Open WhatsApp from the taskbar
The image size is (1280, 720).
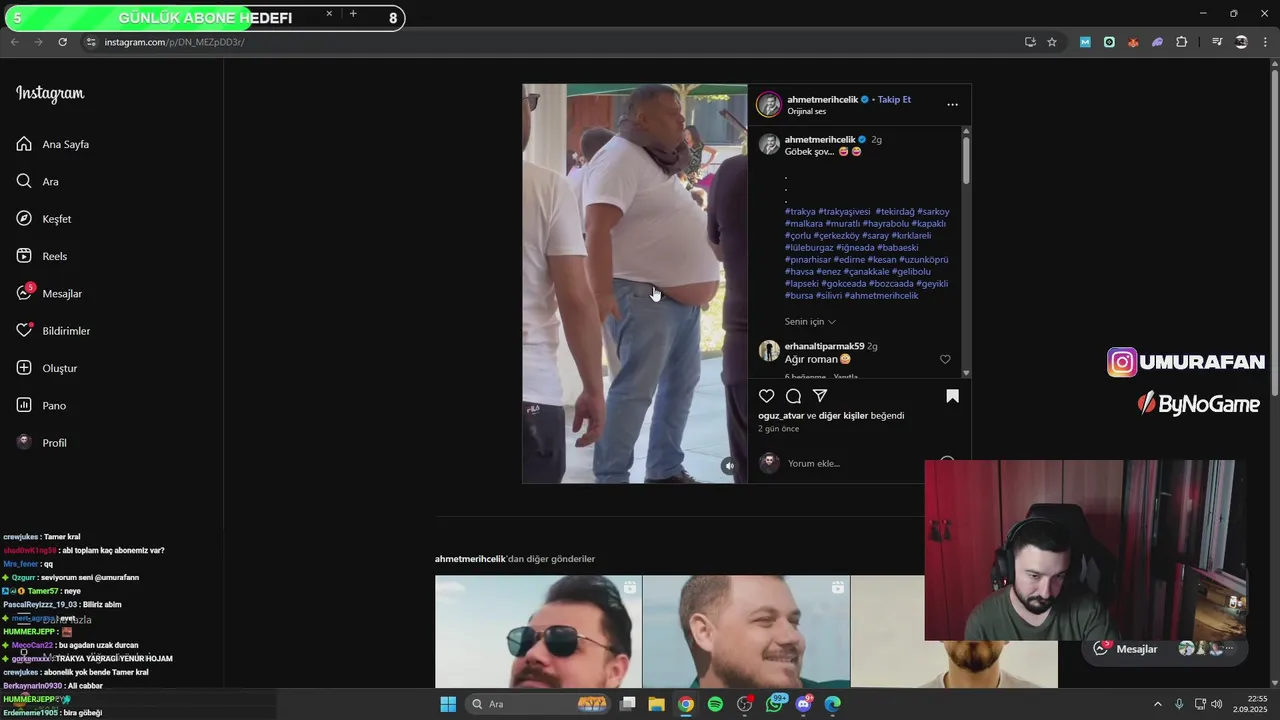[x=775, y=704]
